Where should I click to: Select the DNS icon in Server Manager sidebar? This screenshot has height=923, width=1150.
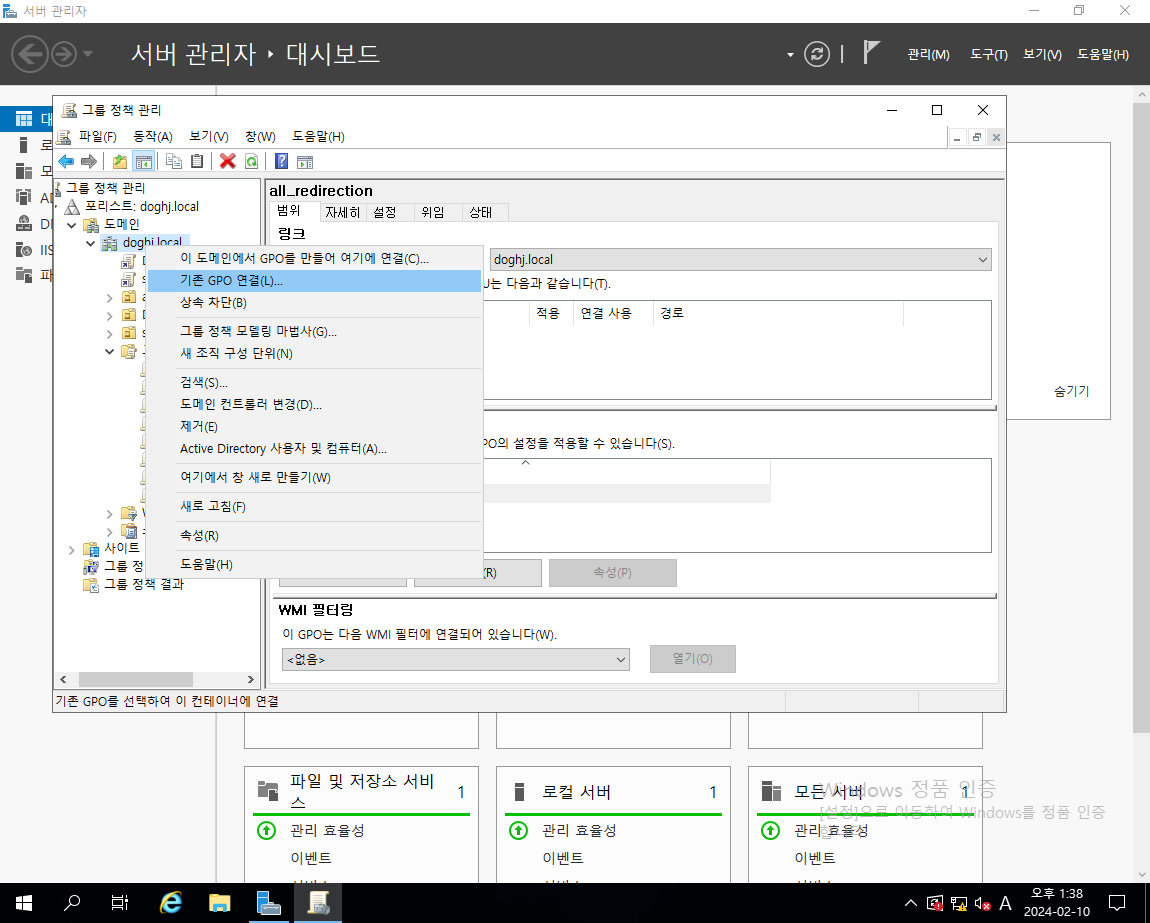(x=24, y=224)
